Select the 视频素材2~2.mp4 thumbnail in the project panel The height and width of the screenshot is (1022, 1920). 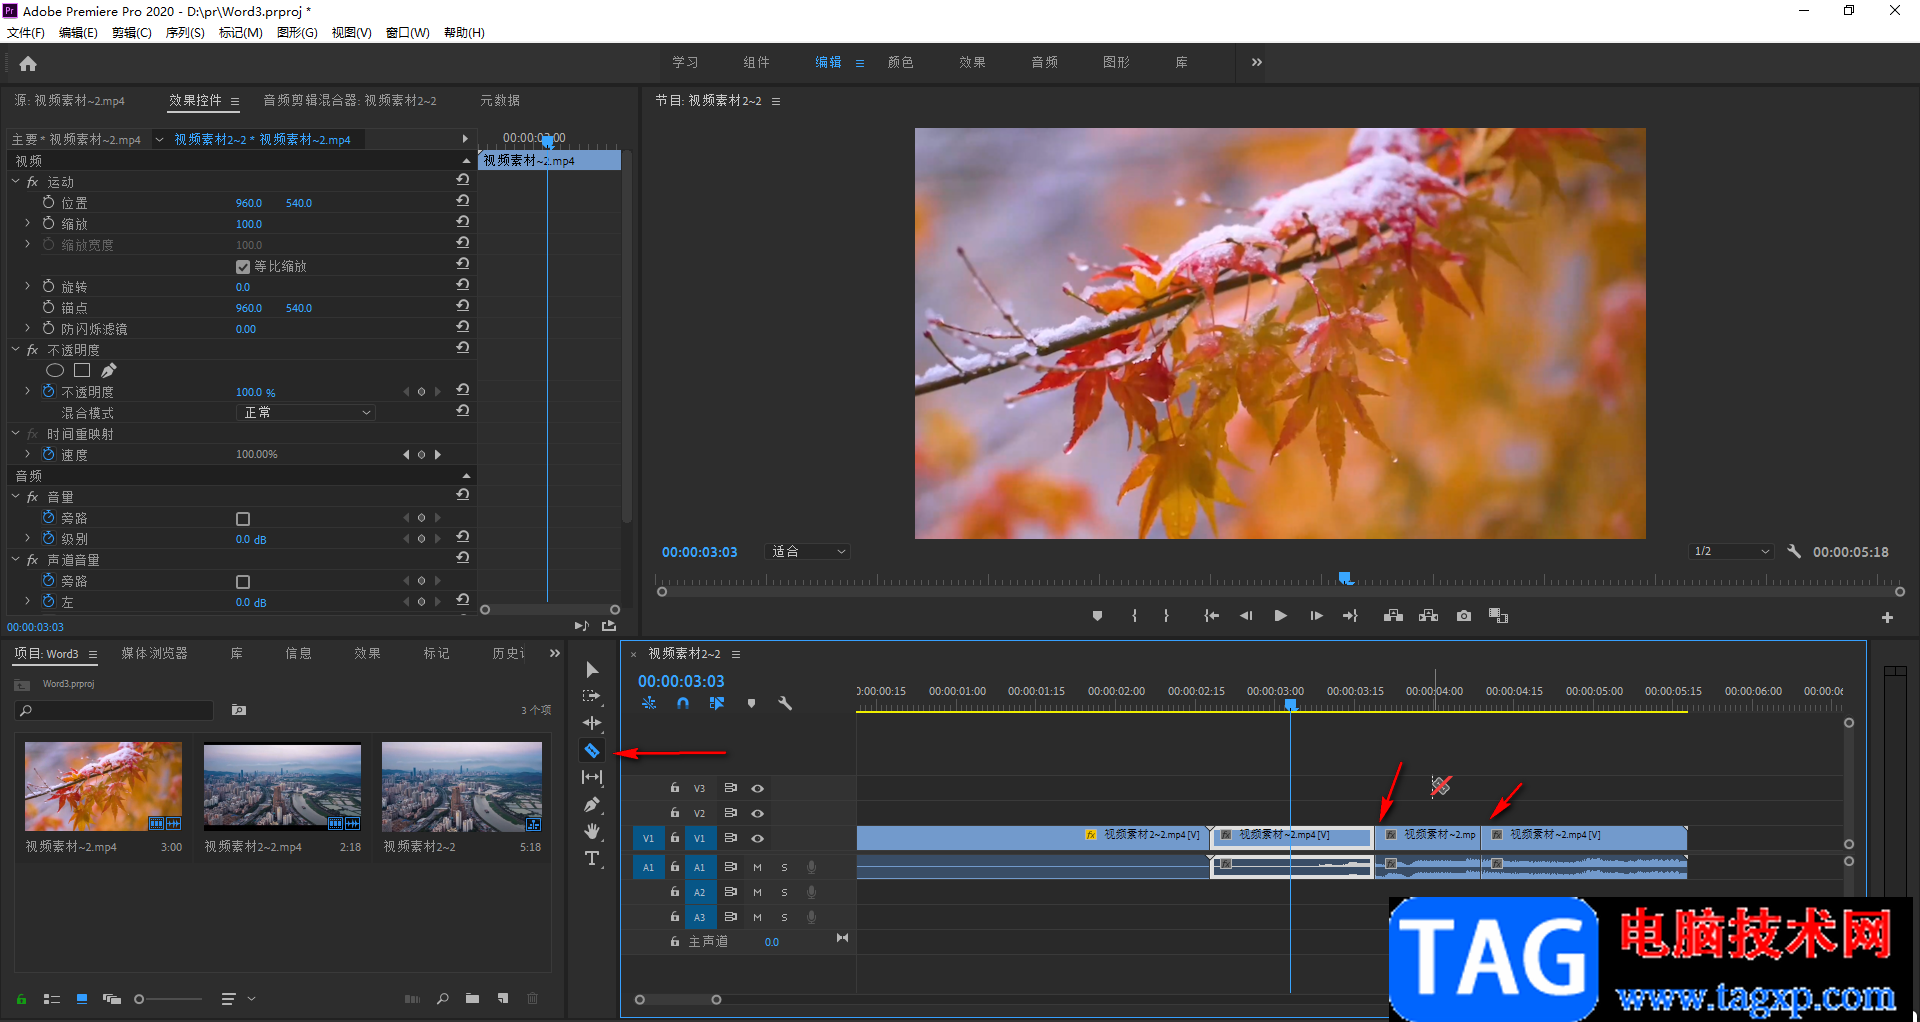[x=282, y=786]
